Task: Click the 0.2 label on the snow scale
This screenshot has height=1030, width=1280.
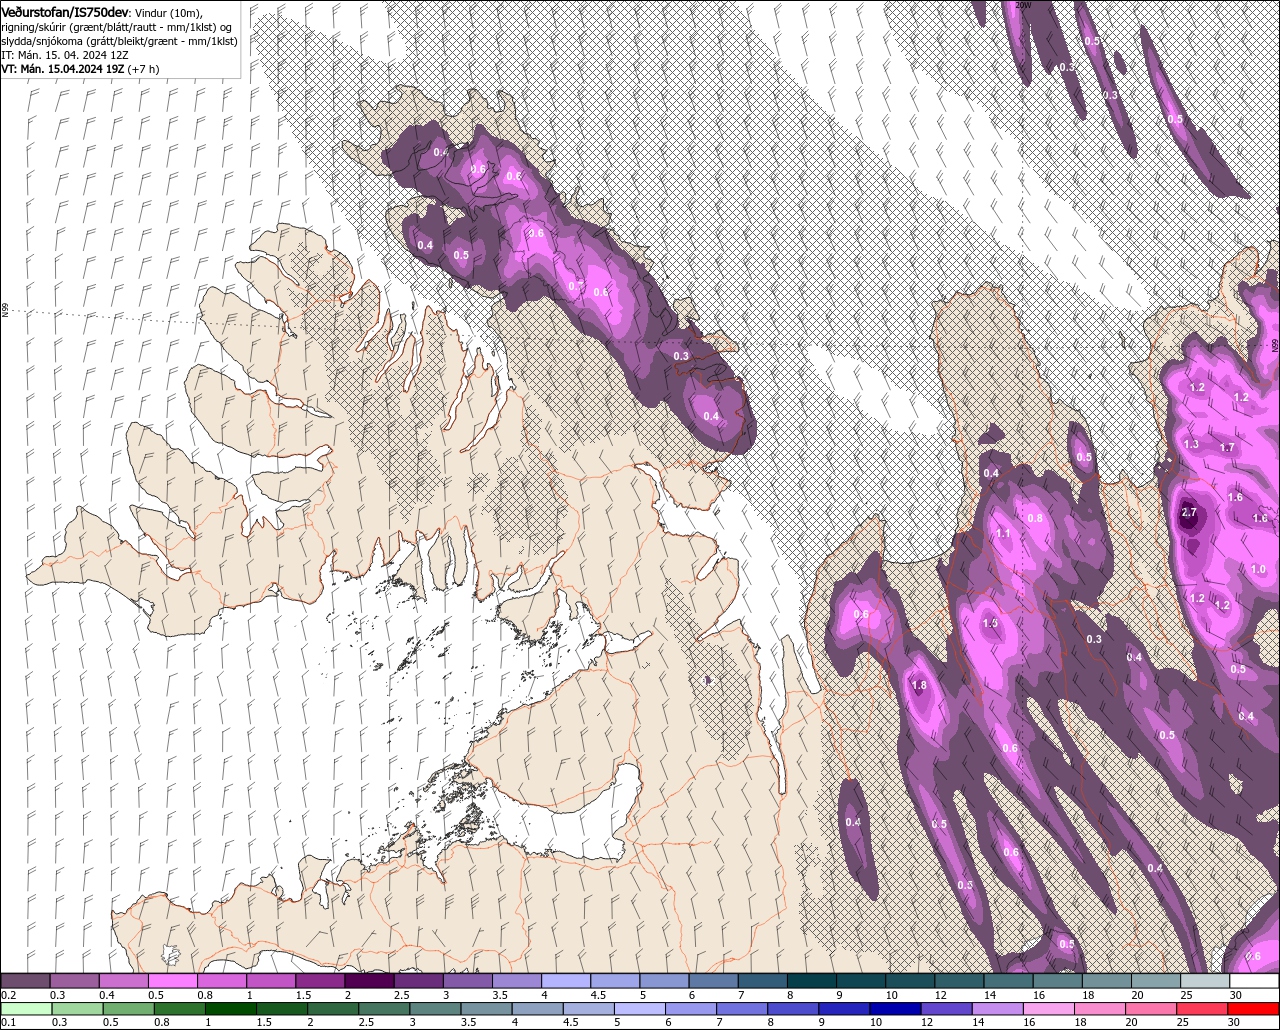Action: click(x=8, y=995)
